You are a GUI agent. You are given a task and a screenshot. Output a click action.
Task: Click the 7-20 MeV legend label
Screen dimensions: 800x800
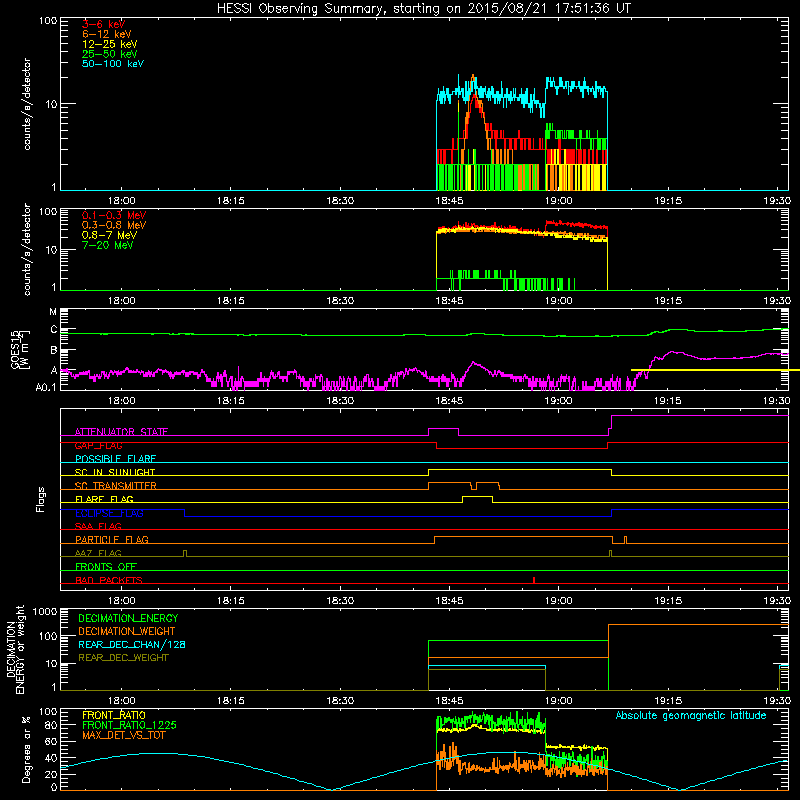[107, 245]
